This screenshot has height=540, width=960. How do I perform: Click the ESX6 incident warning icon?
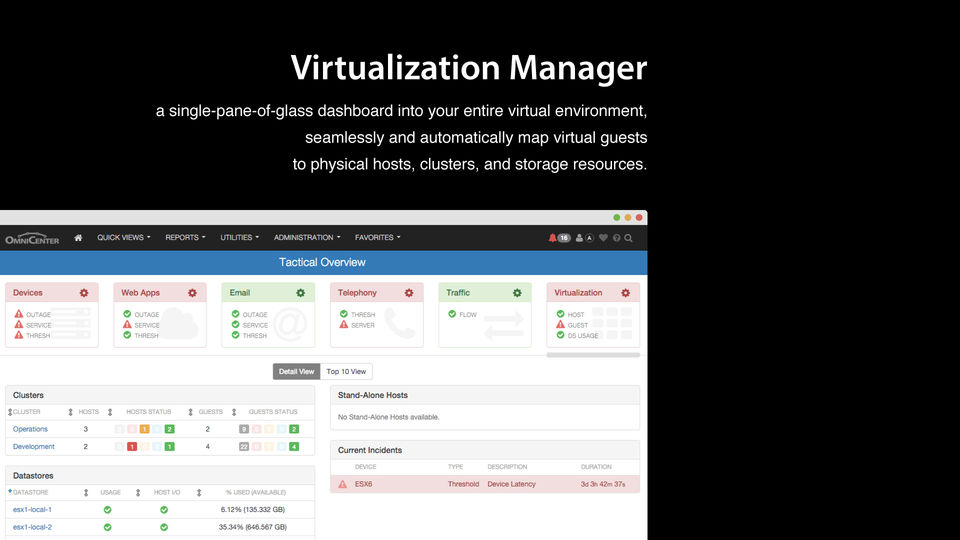pos(343,484)
